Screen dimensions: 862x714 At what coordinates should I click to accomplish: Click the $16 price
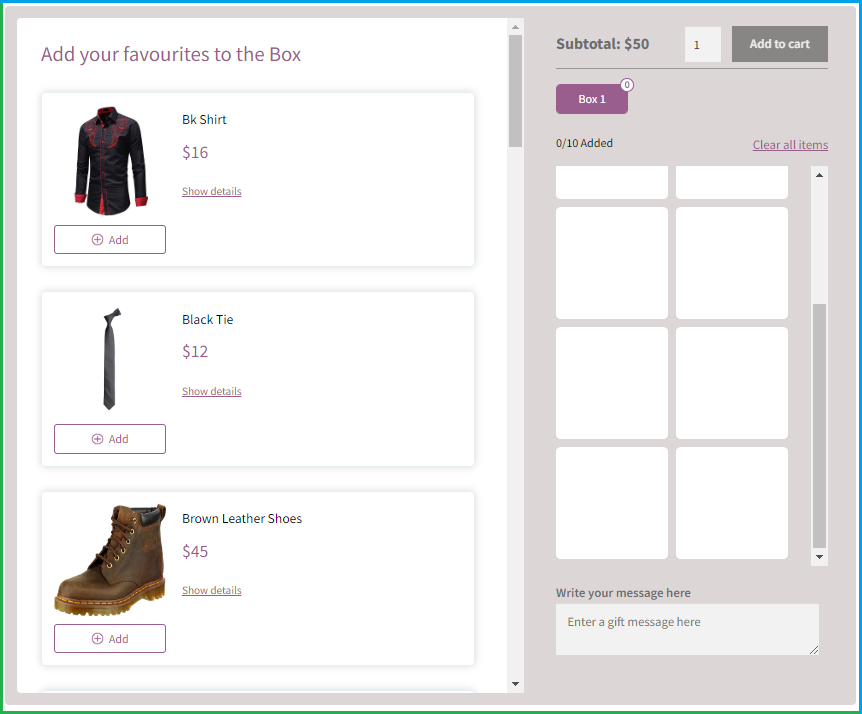coord(195,152)
